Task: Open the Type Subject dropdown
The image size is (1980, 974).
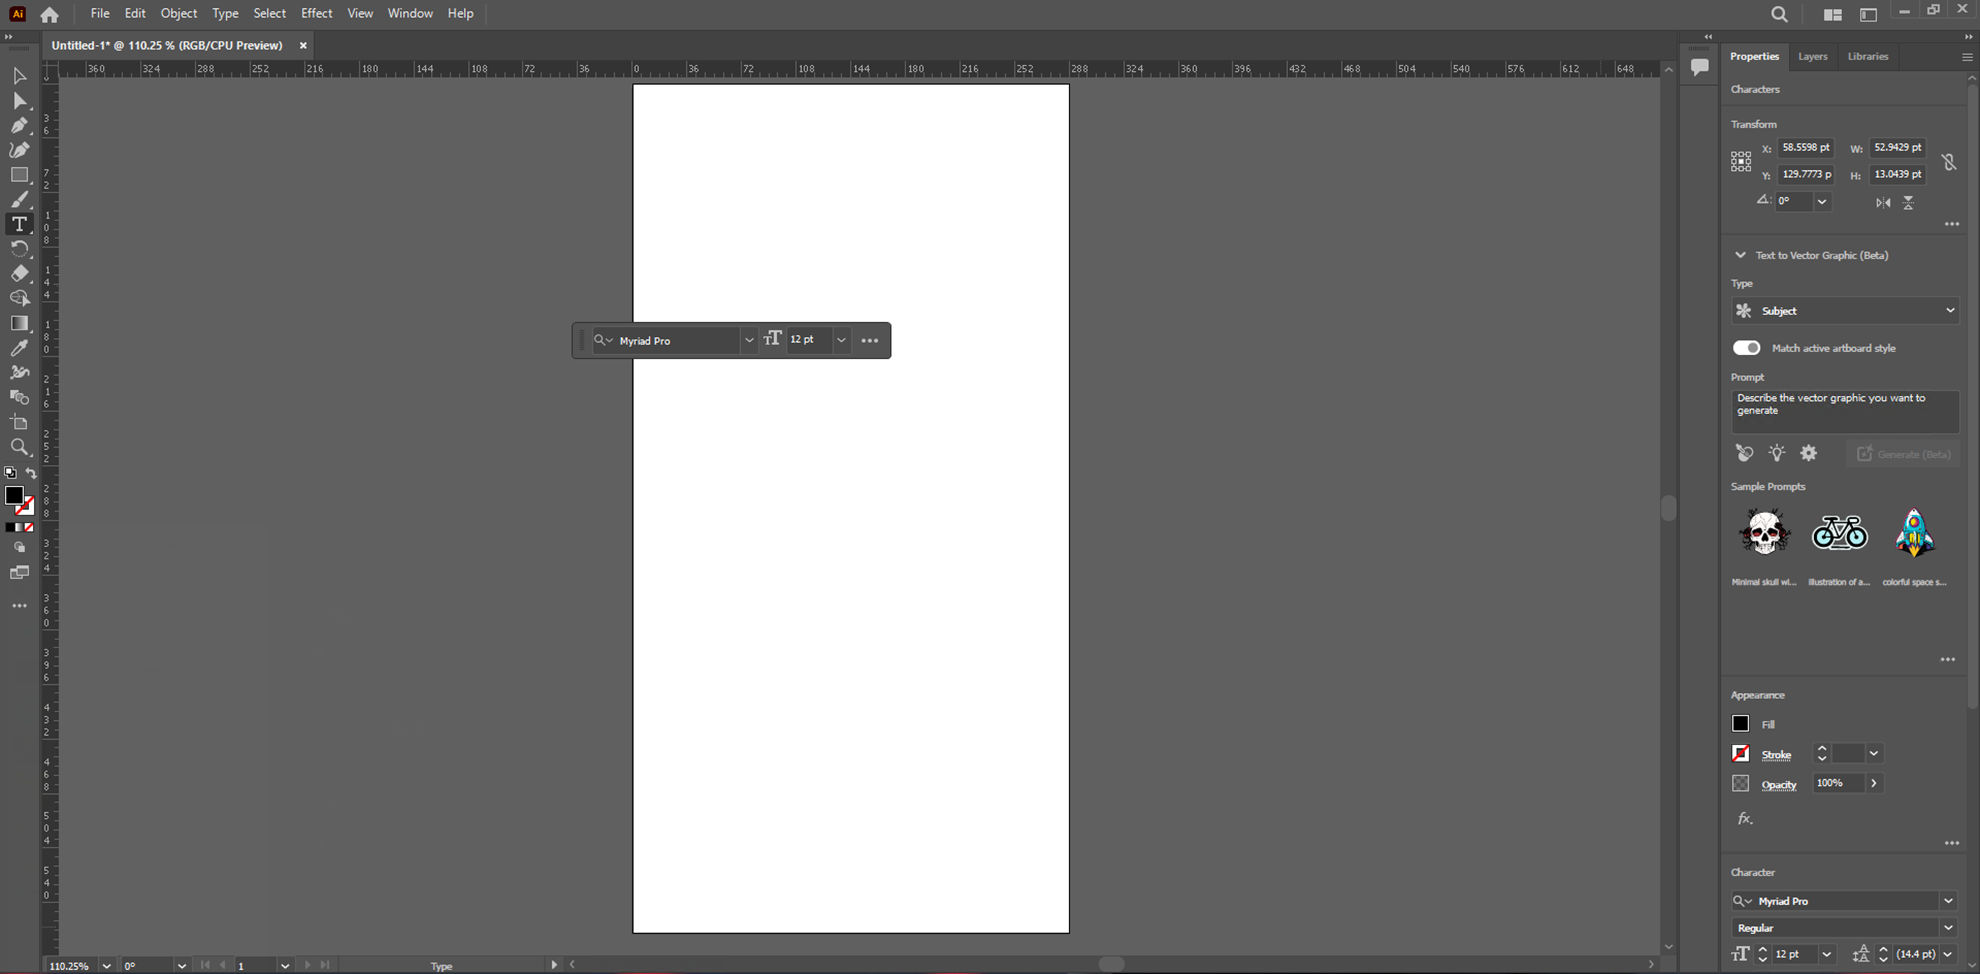Action: [1845, 311]
